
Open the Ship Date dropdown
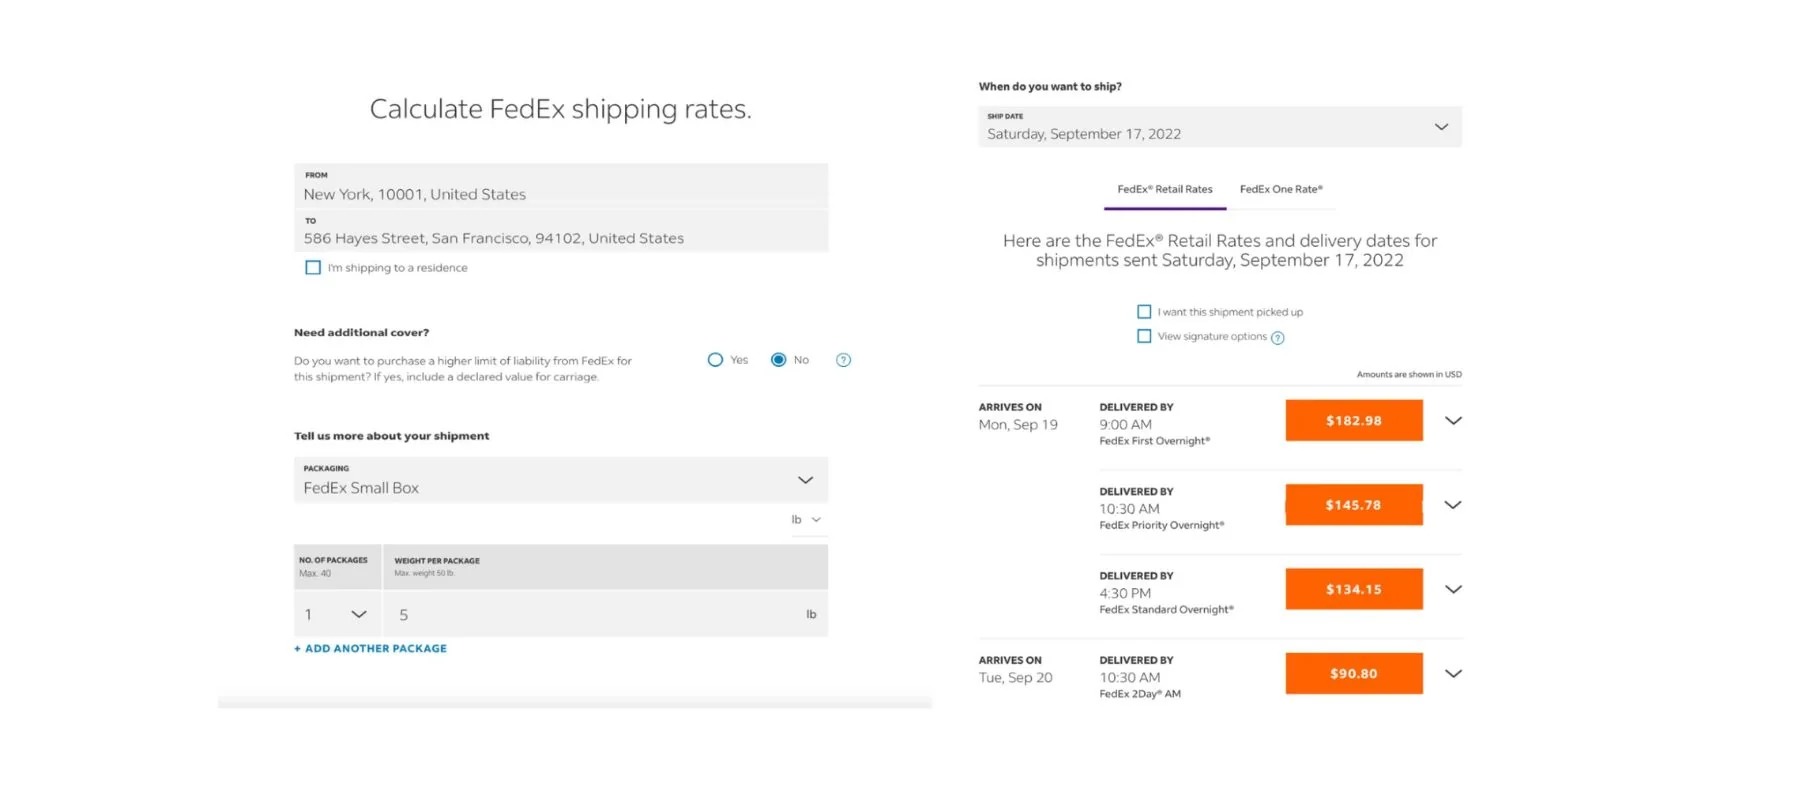tap(1220, 127)
